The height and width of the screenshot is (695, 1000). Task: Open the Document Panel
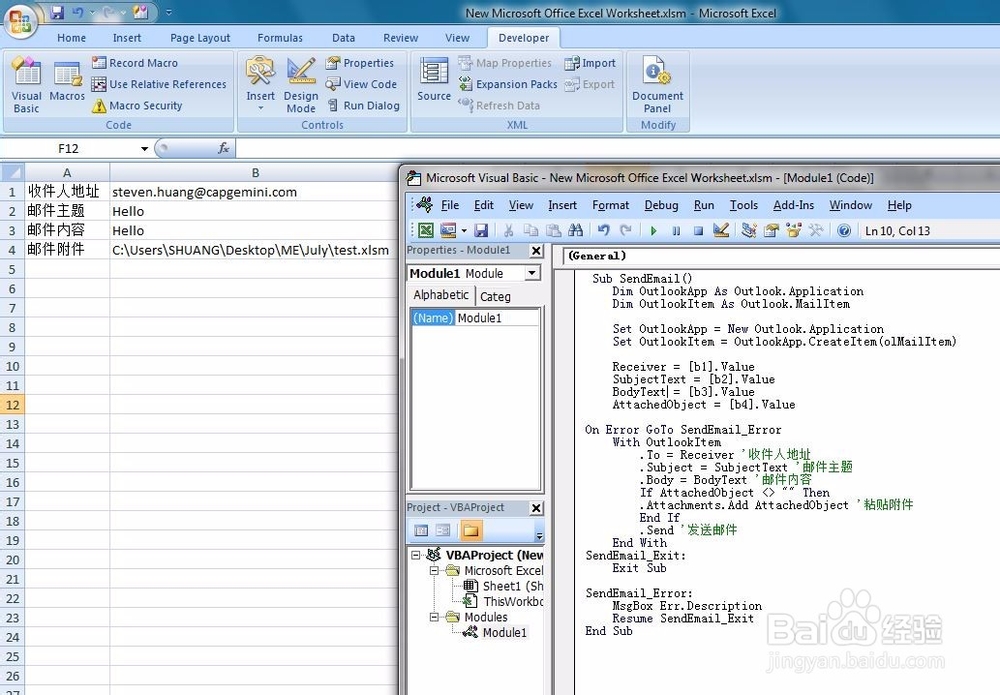point(658,85)
